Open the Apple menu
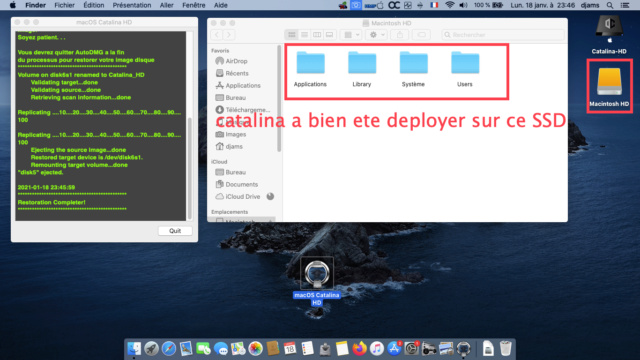Viewport: 640px width, 360px height. (x=13, y=5)
